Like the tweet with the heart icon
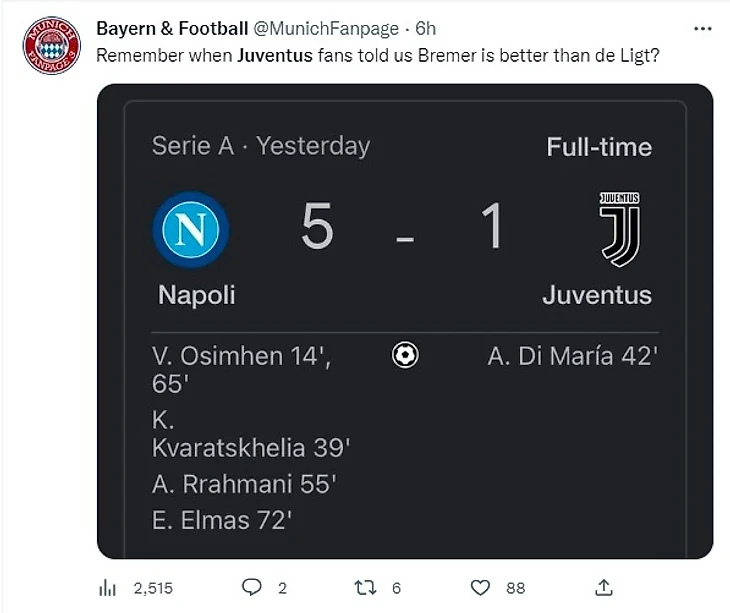The image size is (730, 613). 481,588
